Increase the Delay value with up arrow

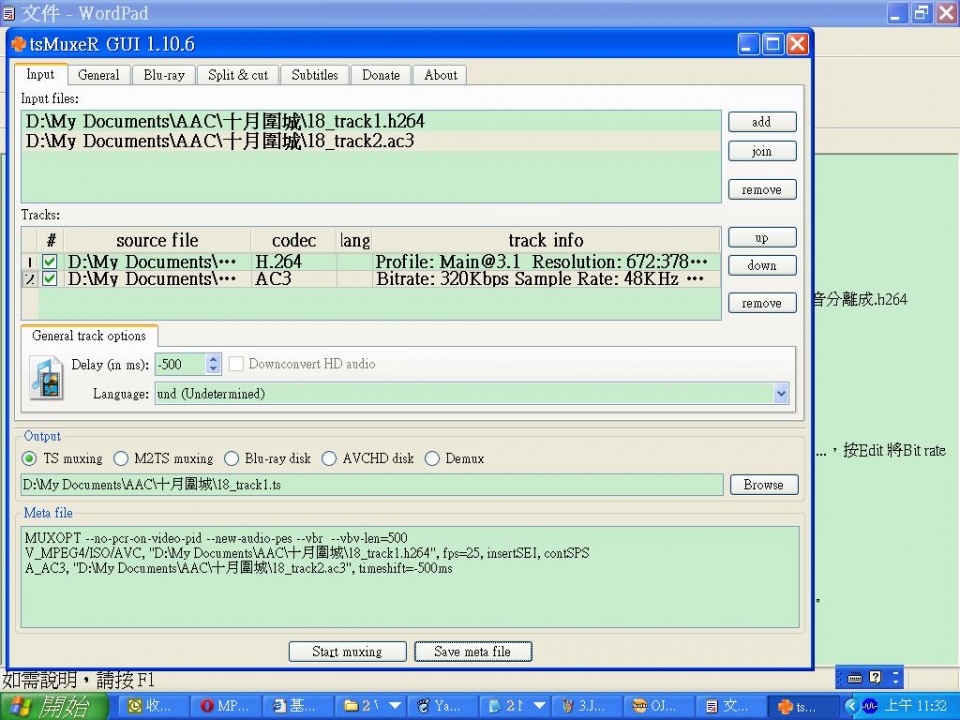pyautogui.click(x=213, y=360)
